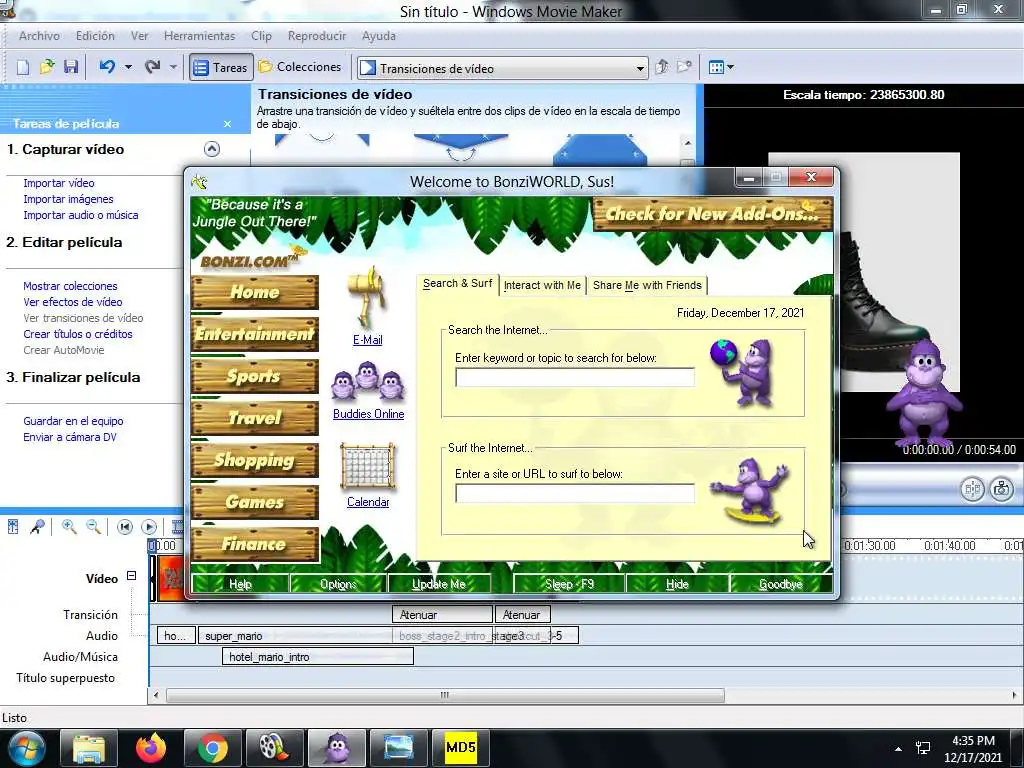Open the Edición menu
1024x768 pixels.
[x=95, y=36]
